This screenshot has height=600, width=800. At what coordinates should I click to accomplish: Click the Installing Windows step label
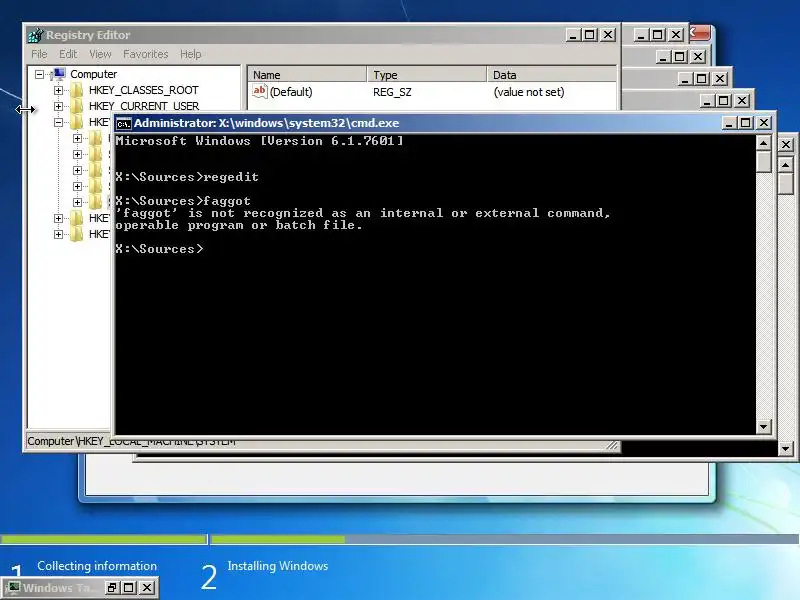278,566
